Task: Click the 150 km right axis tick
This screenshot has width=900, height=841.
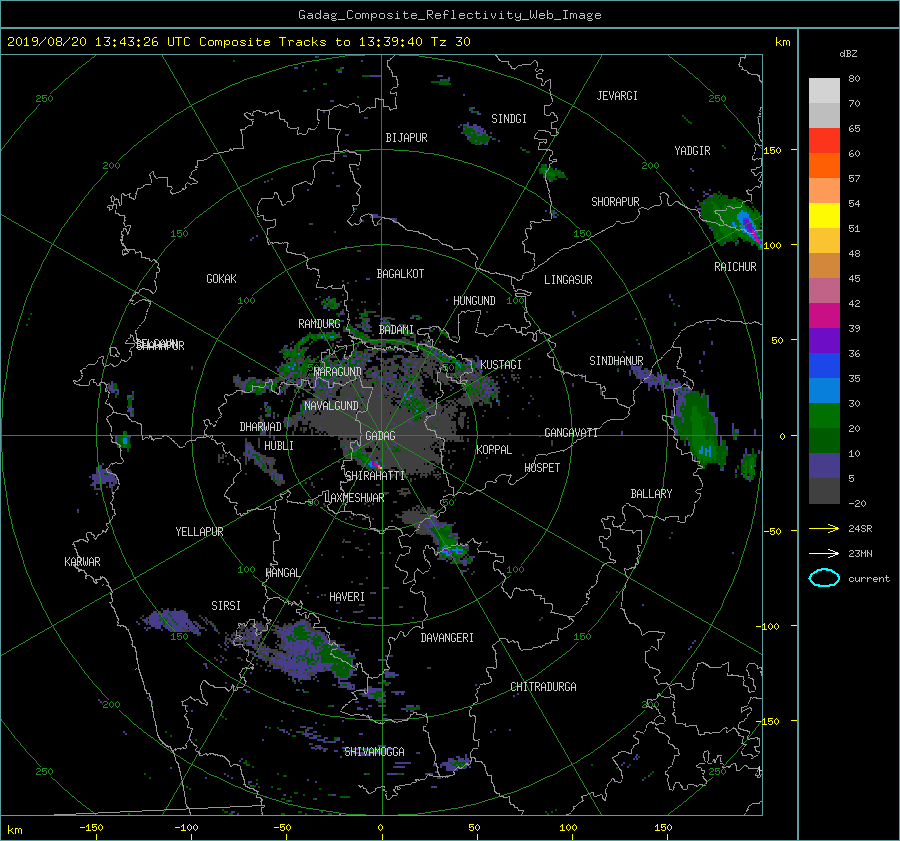Action: point(773,150)
